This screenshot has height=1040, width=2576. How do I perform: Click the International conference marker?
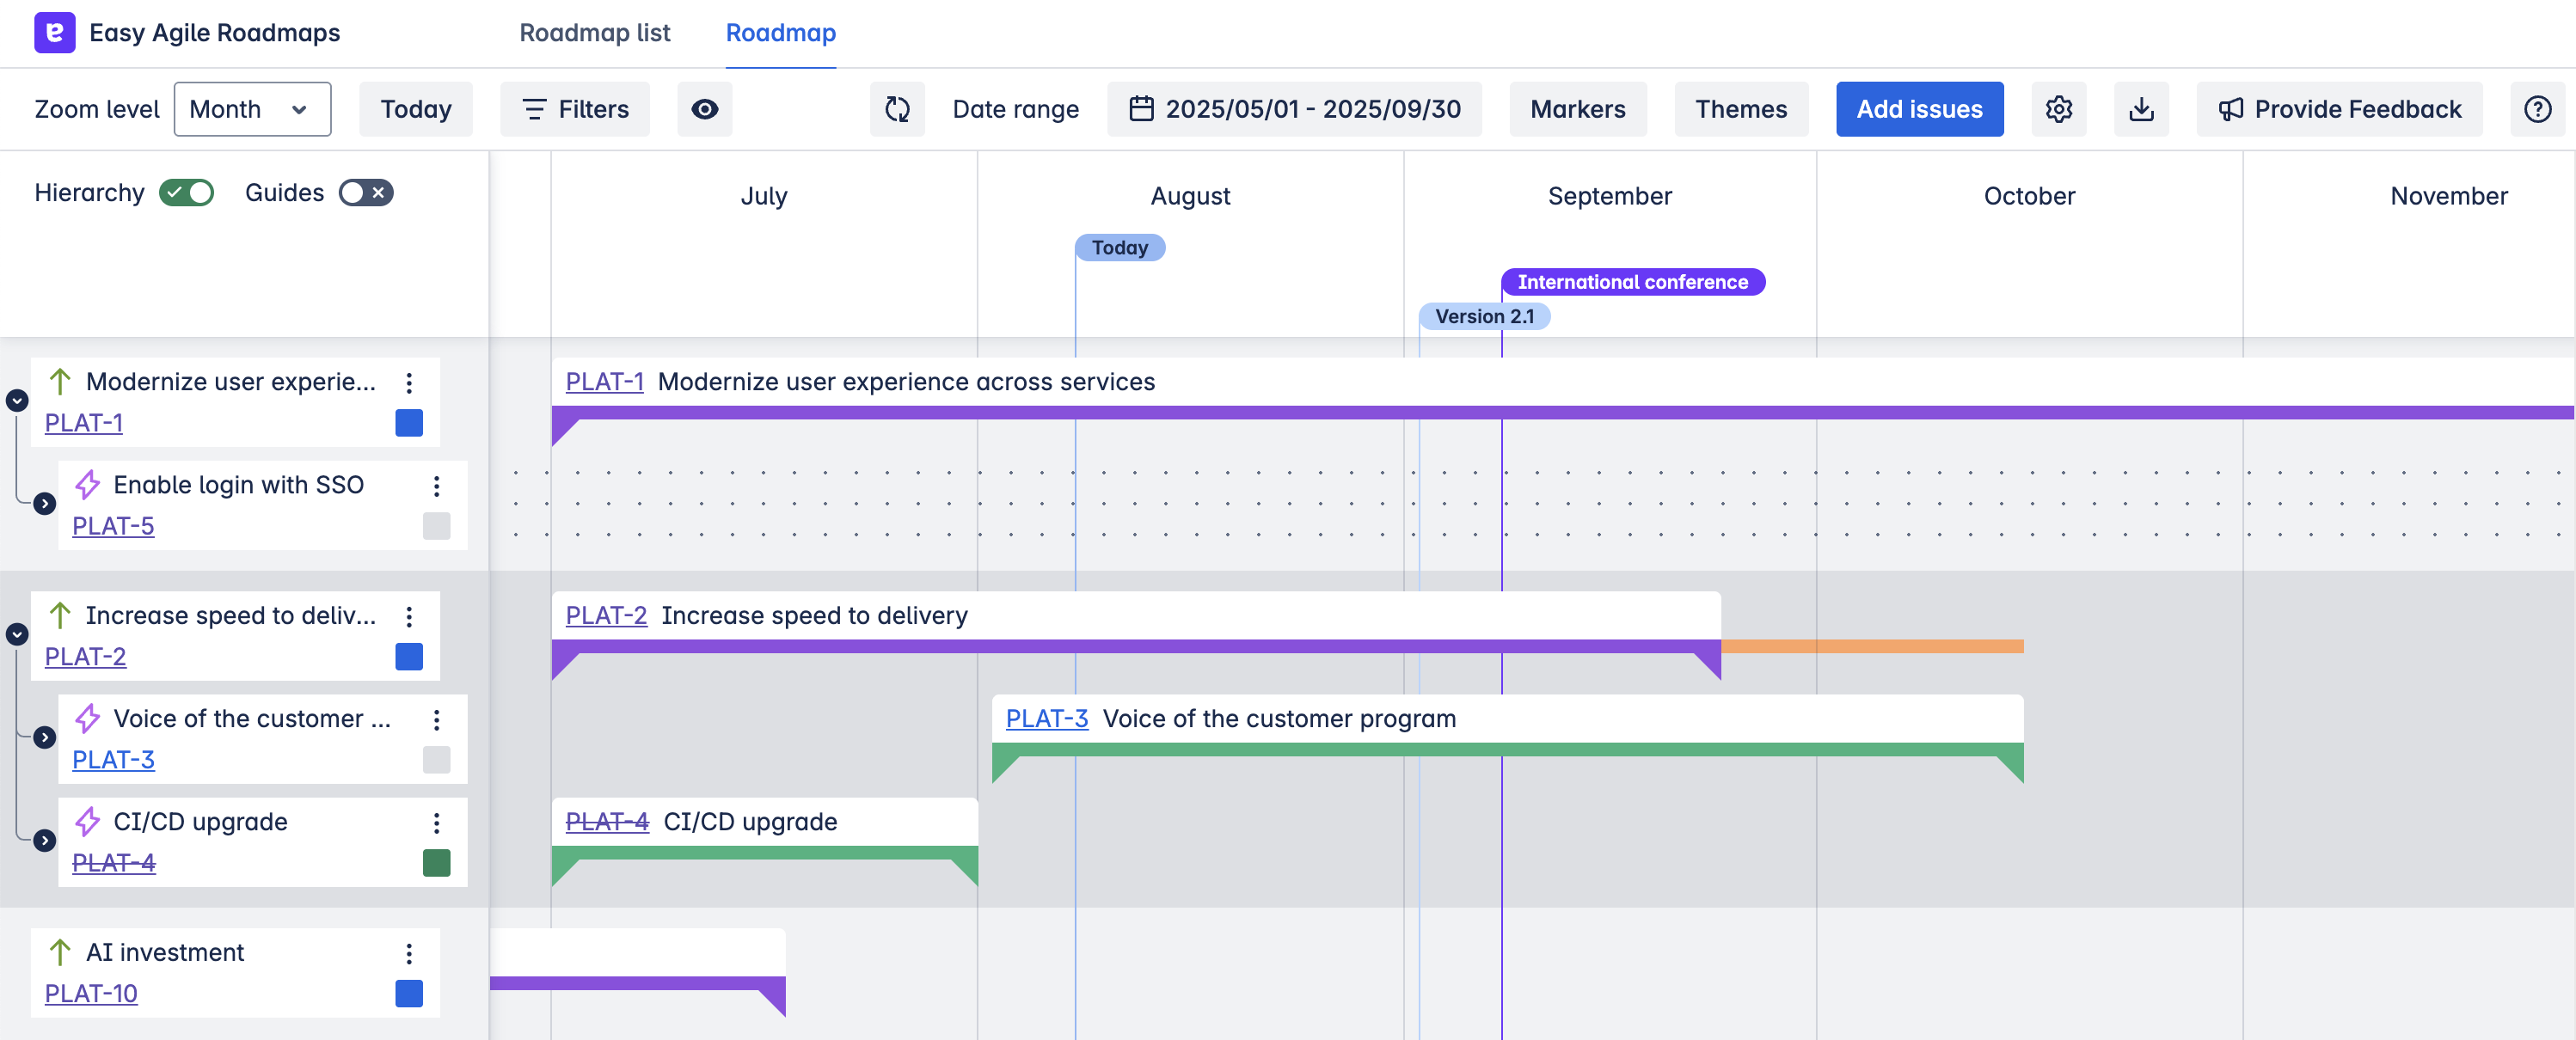click(x=1632, y=282)
